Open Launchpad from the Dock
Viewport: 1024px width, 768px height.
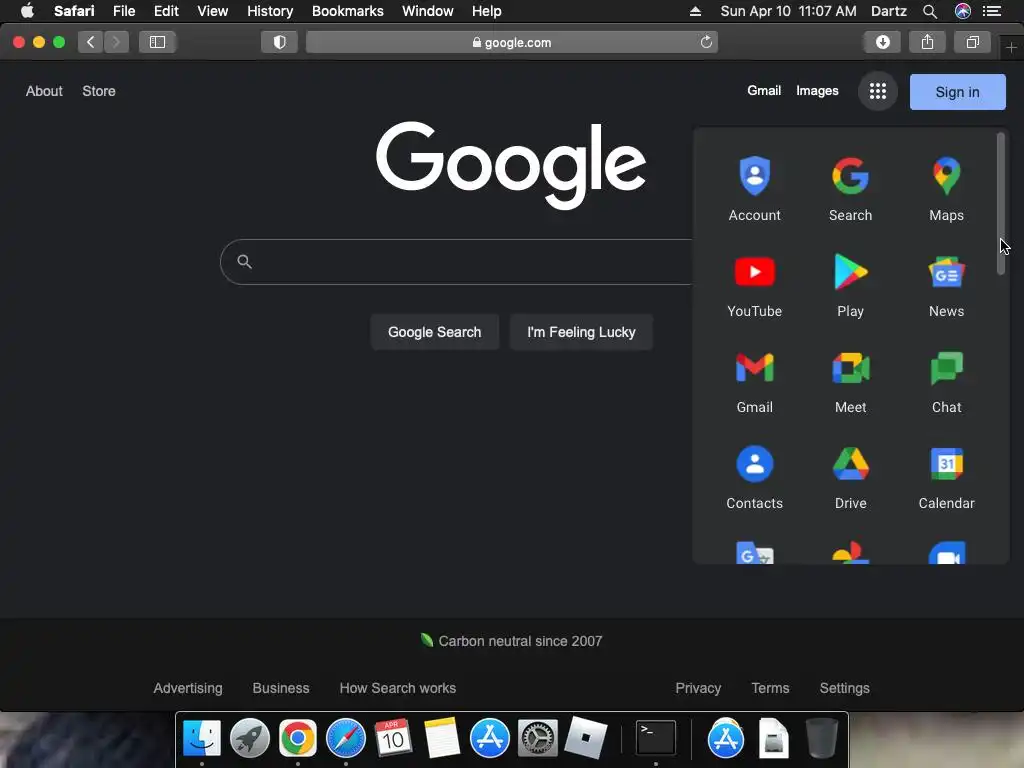click(x=249, y=738)
